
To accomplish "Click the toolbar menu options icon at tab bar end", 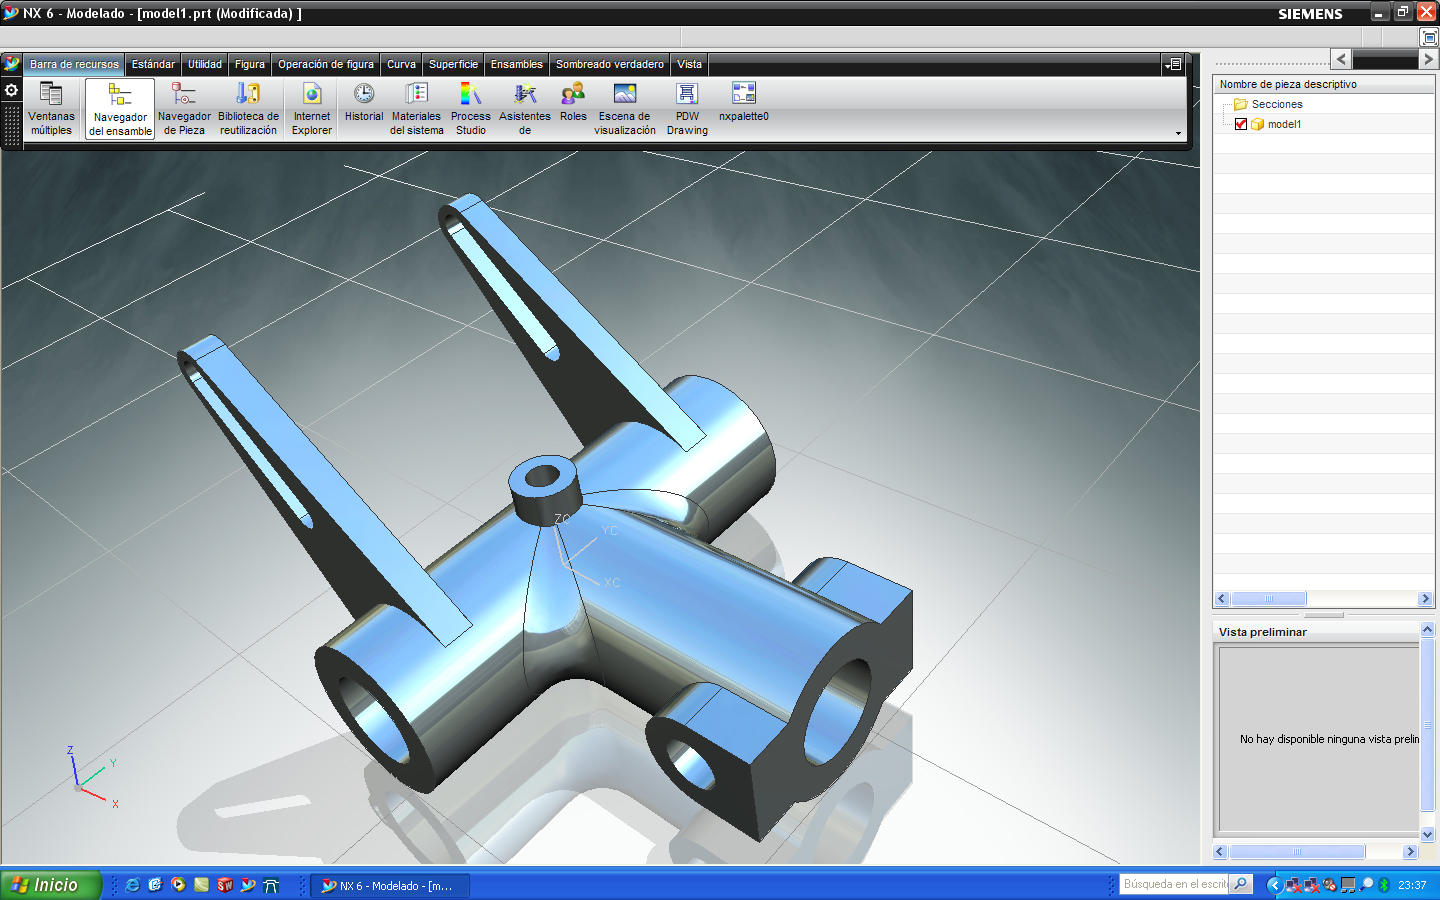I will [x=1174, y=64].
